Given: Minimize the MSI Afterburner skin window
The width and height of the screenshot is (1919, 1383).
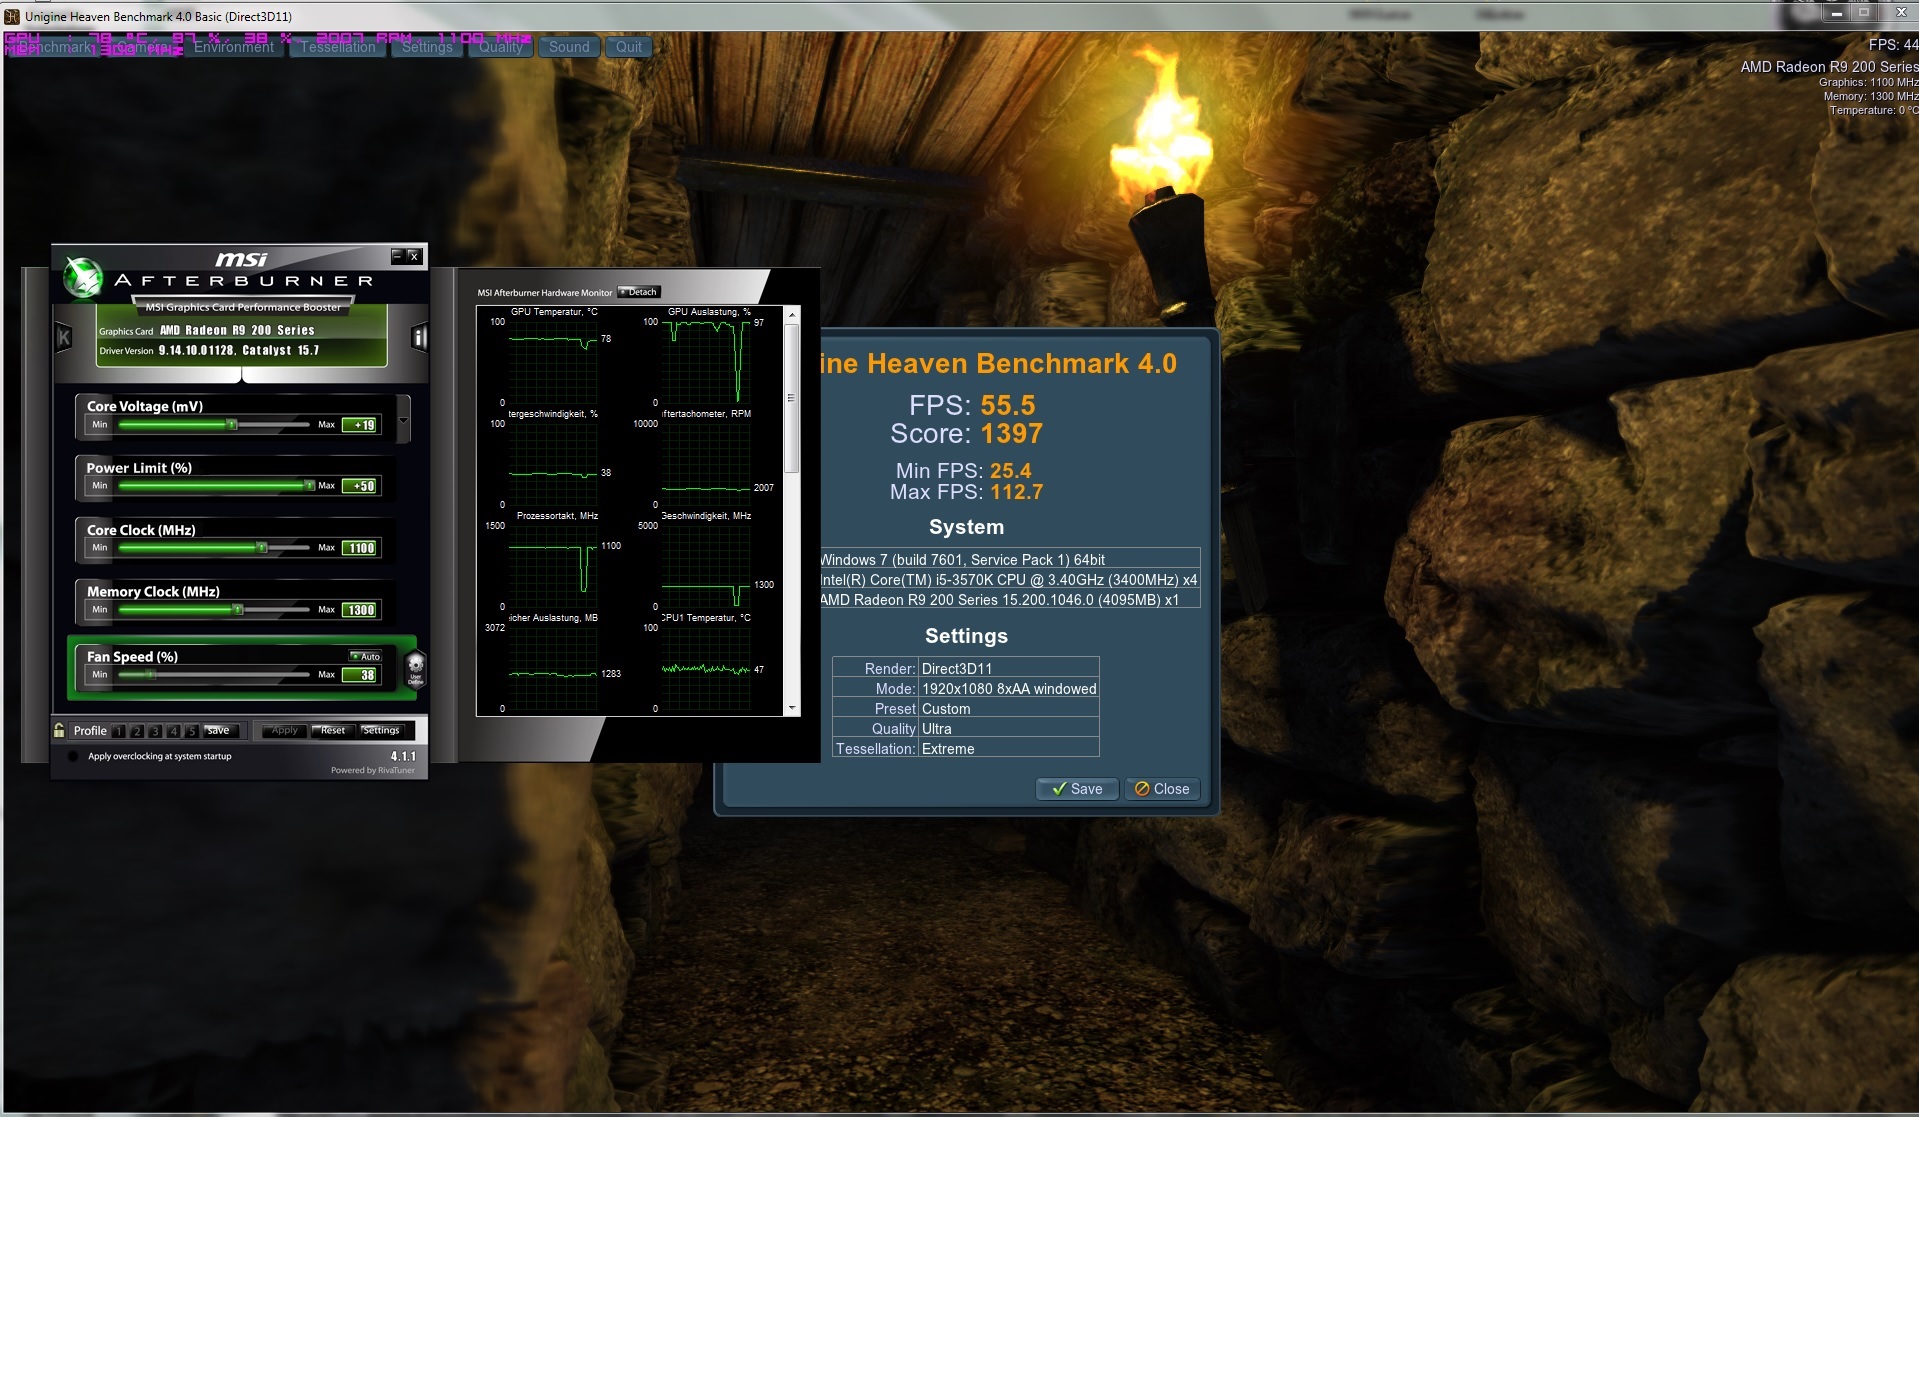Looking at the screenshot, I should tap(397, 256).
